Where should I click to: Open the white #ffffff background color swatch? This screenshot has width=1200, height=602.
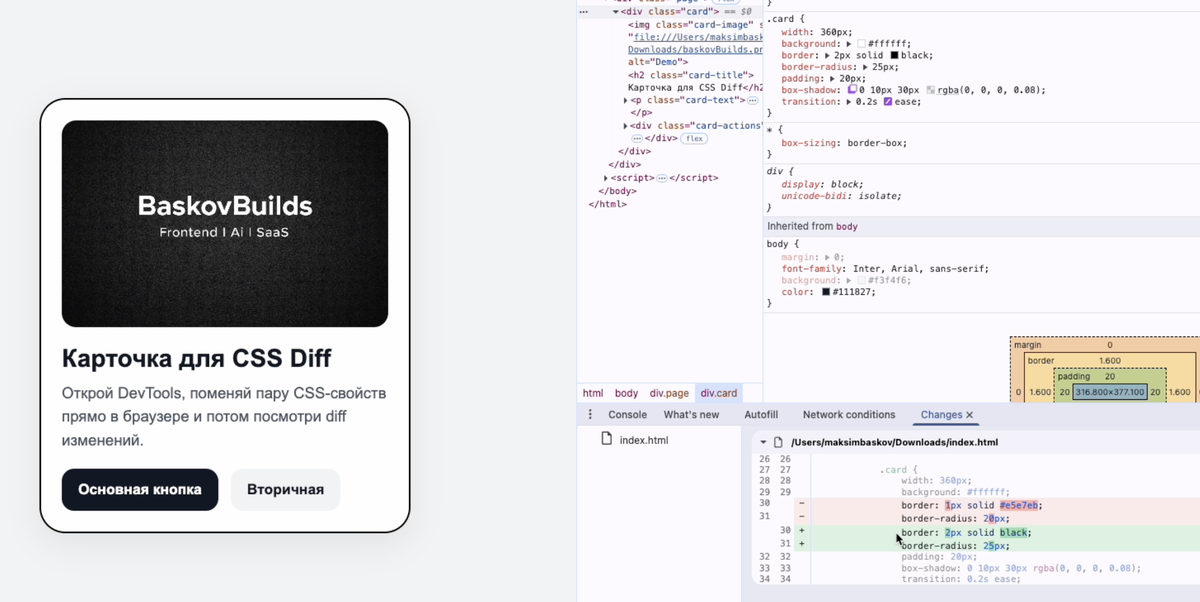coord(862,44)
